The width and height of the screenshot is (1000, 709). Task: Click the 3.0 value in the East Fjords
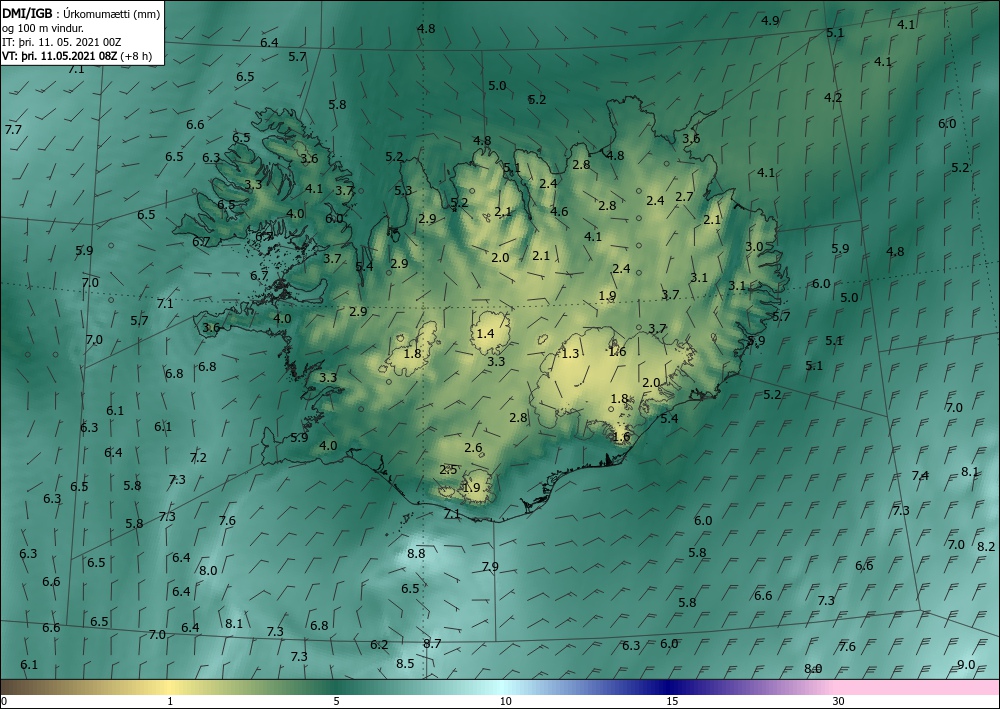754,247
